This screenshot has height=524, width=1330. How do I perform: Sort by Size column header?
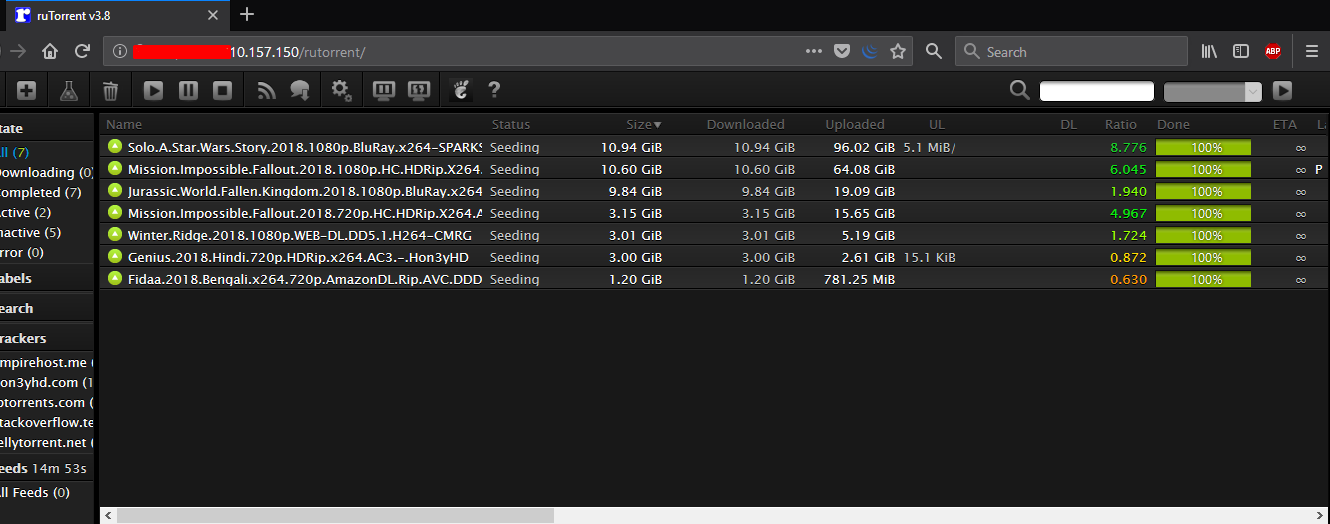[x=644, y=124]
